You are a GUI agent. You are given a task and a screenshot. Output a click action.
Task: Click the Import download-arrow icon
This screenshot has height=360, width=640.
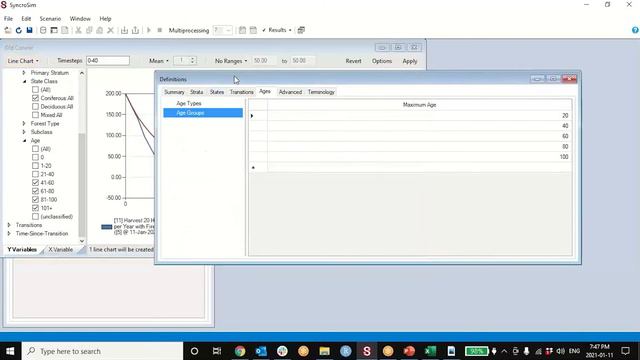point(124,30)
